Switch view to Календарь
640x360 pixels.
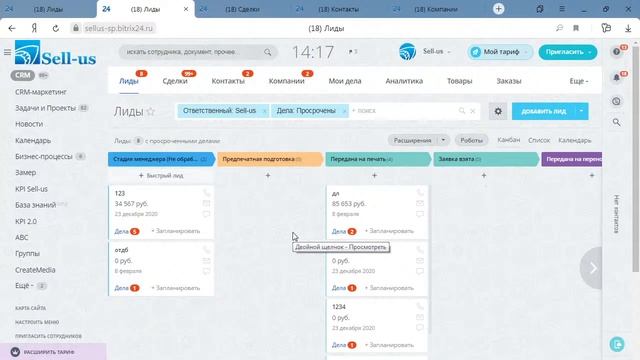click(x=575, y=140)
